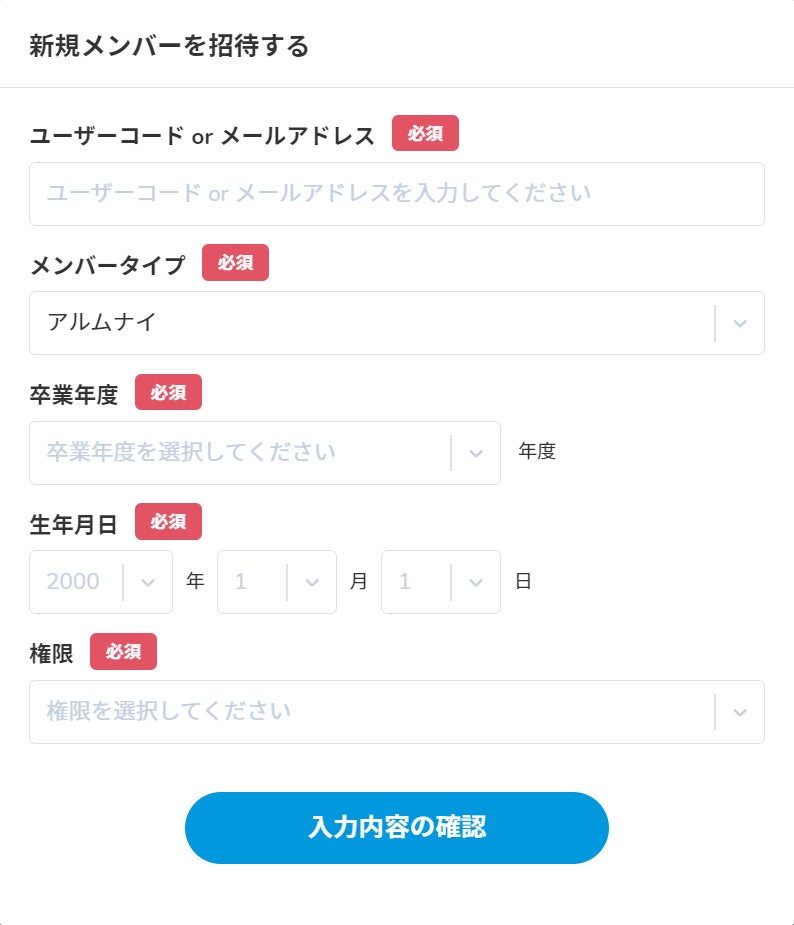Click the 必須 badge next to メンバータイプ label
794x925 pixels.
point(235,263)
